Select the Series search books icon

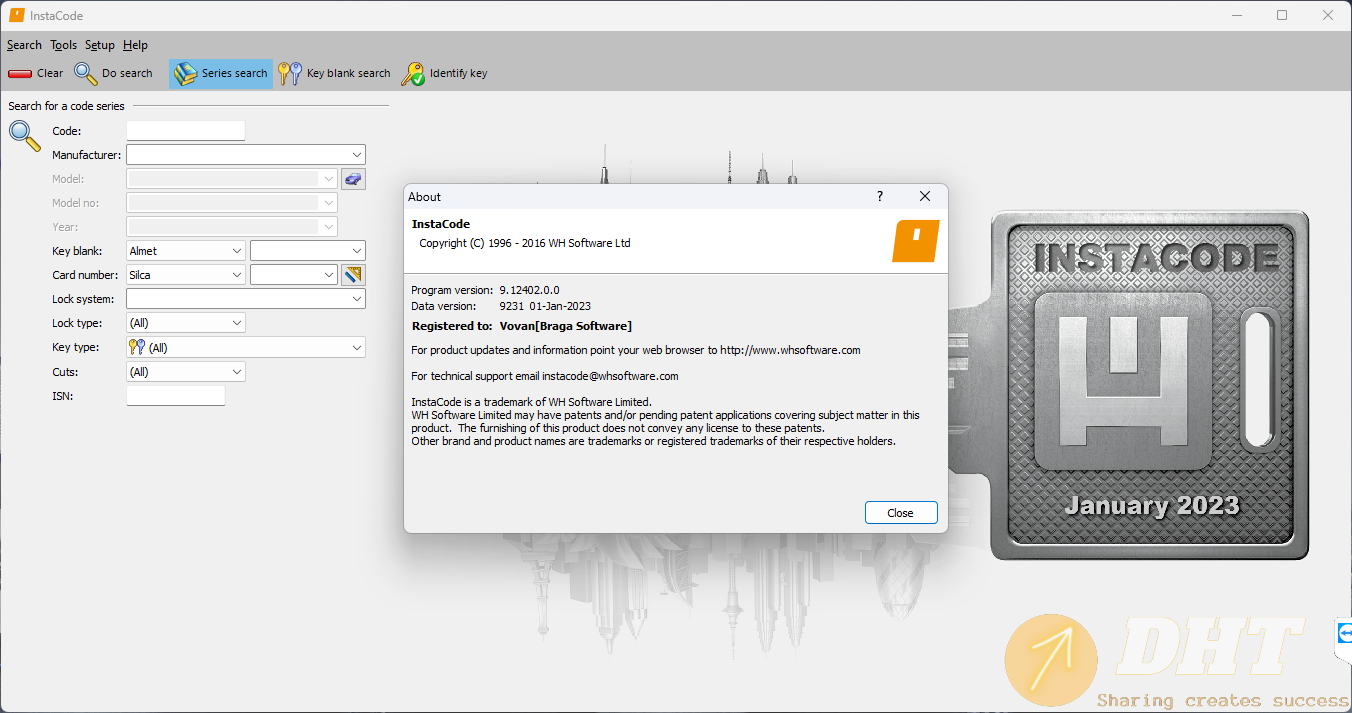coord(186,73)
